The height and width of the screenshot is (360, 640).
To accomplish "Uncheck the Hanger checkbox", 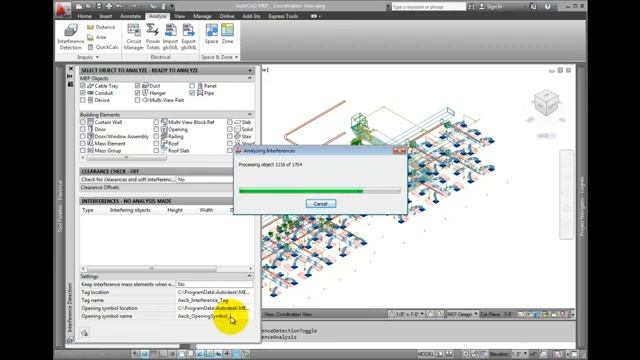I will pyautogui.click(x=138, y=93).
